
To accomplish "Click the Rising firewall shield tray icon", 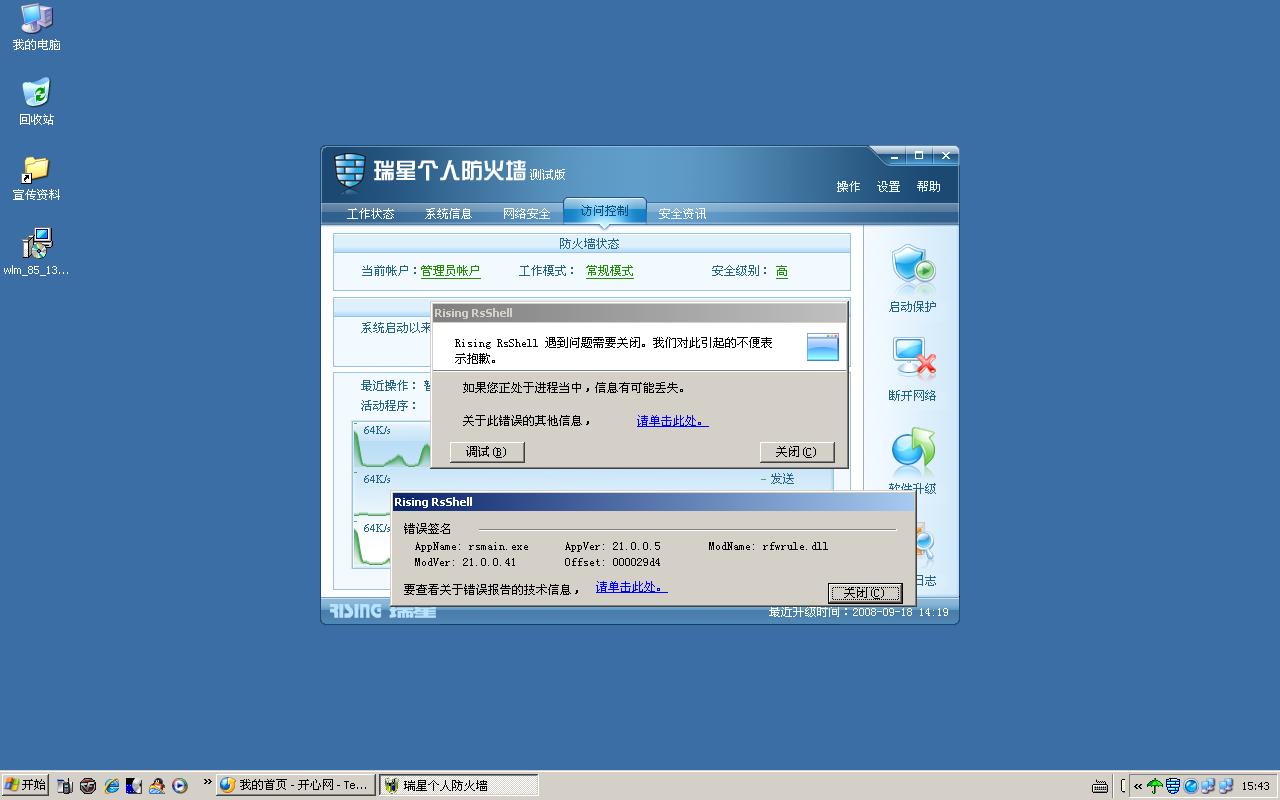I will pyautogui.click(x=1172, y=786).
